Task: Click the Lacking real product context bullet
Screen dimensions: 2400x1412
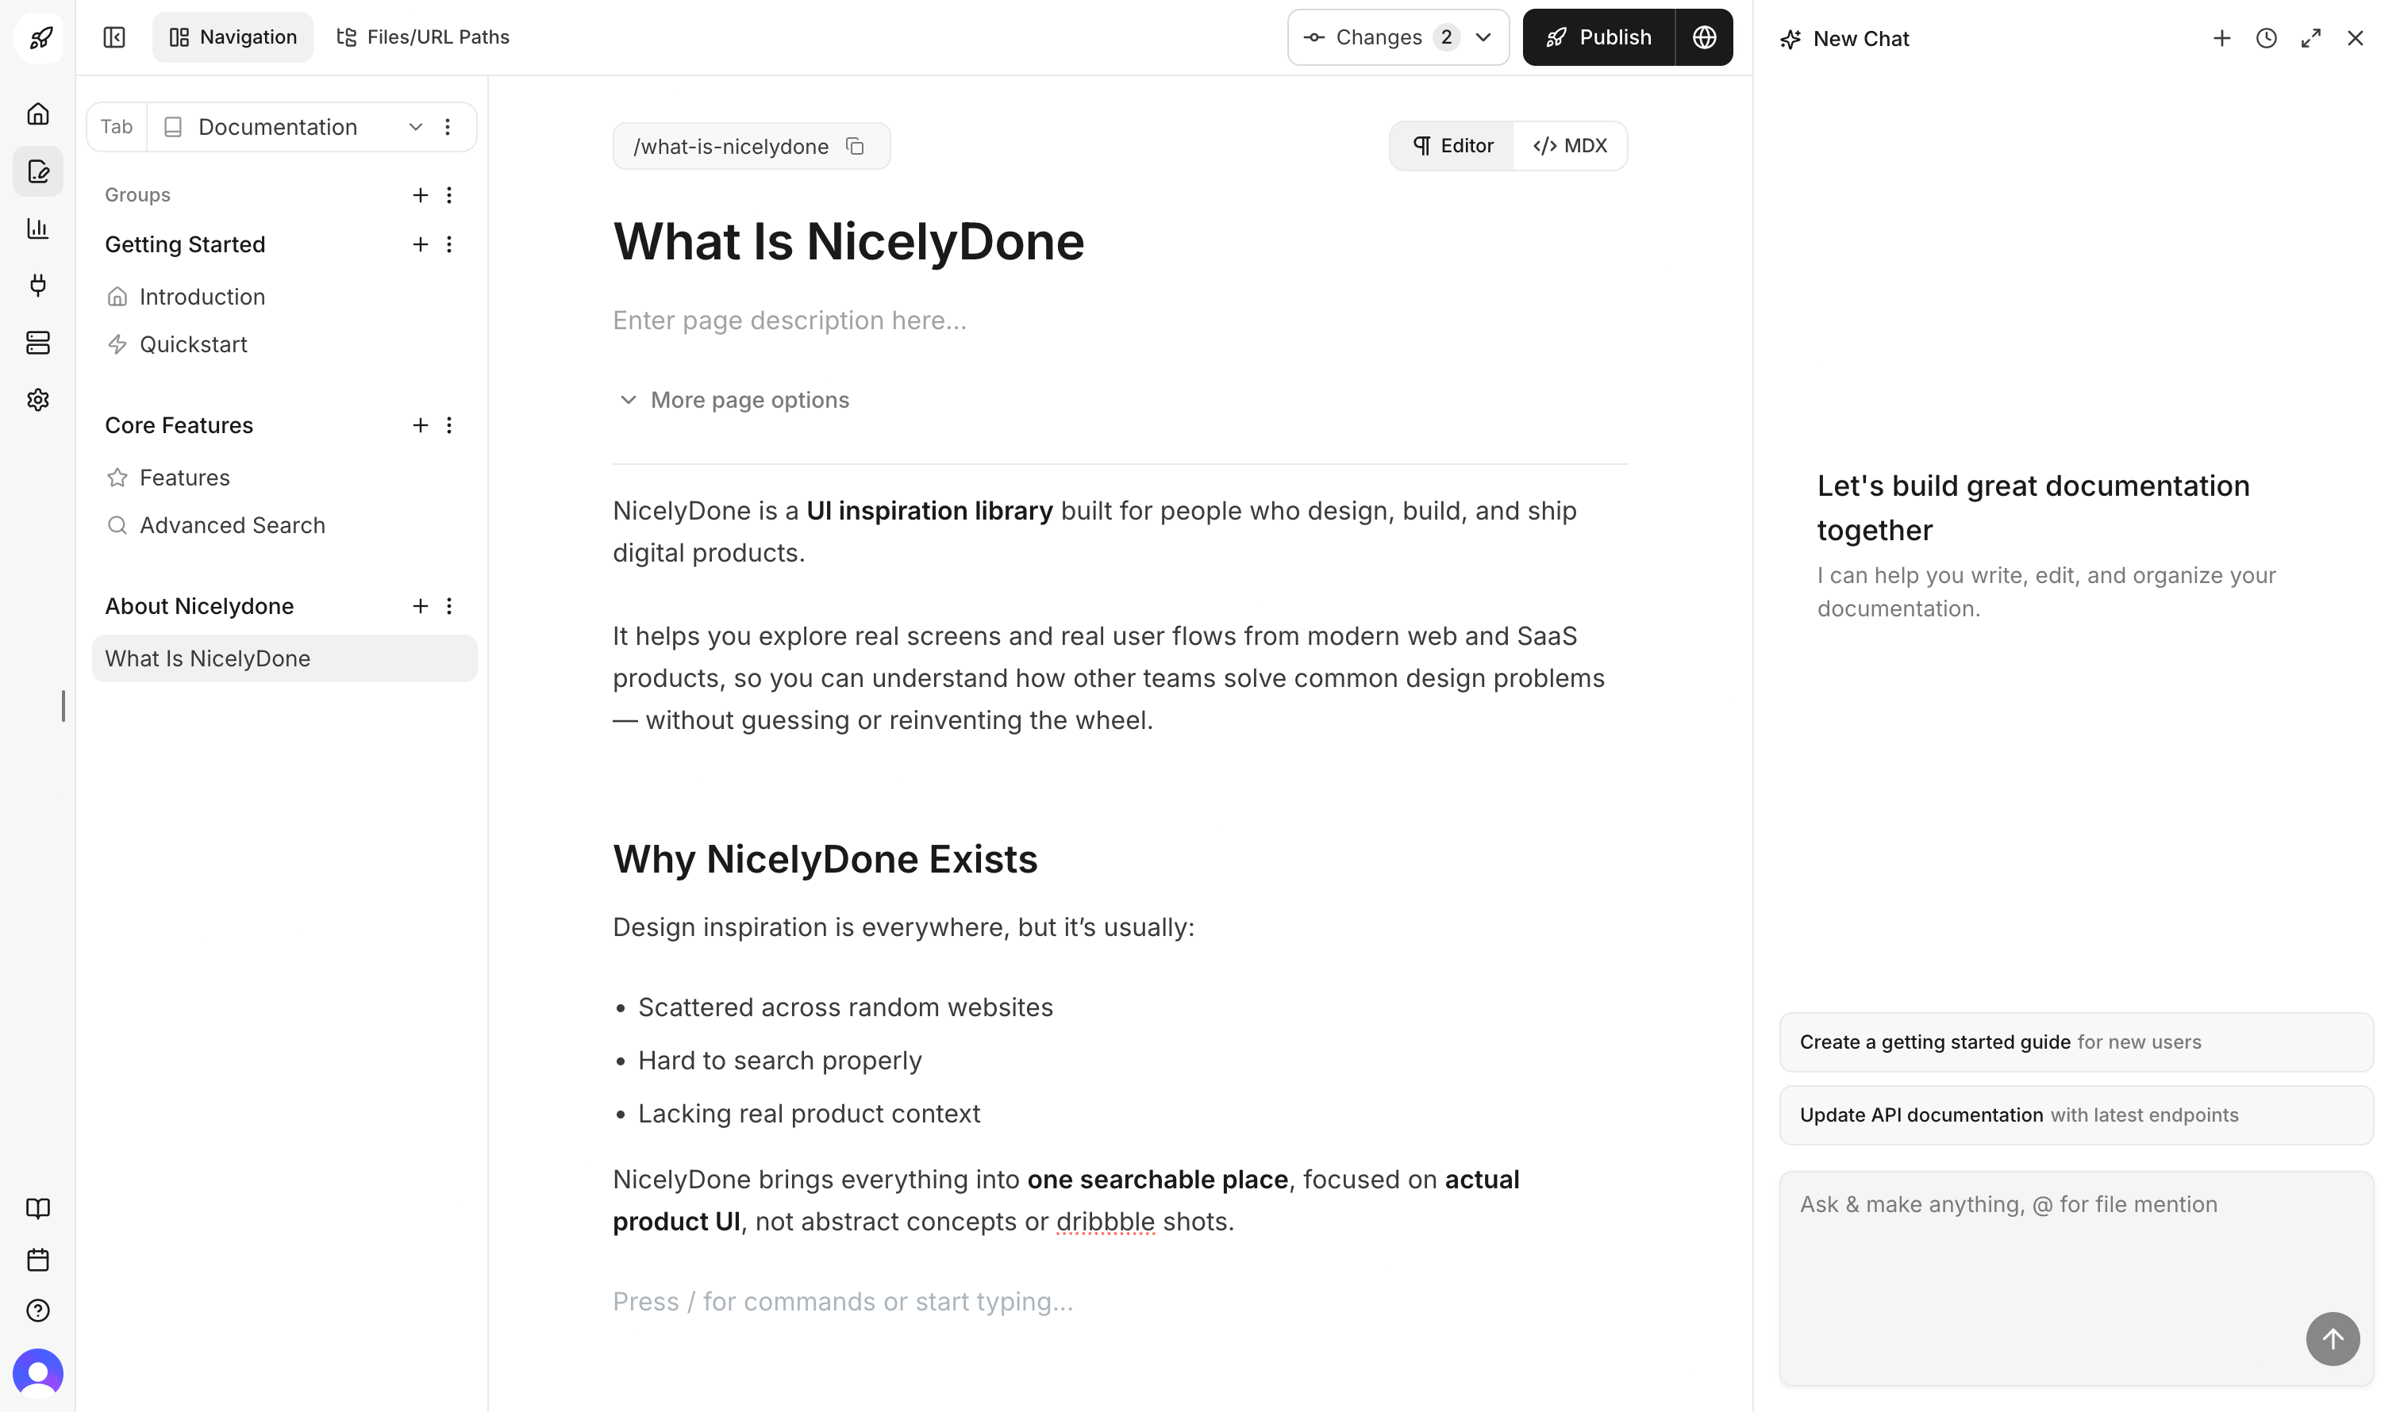Action: tap(809, 1113)
